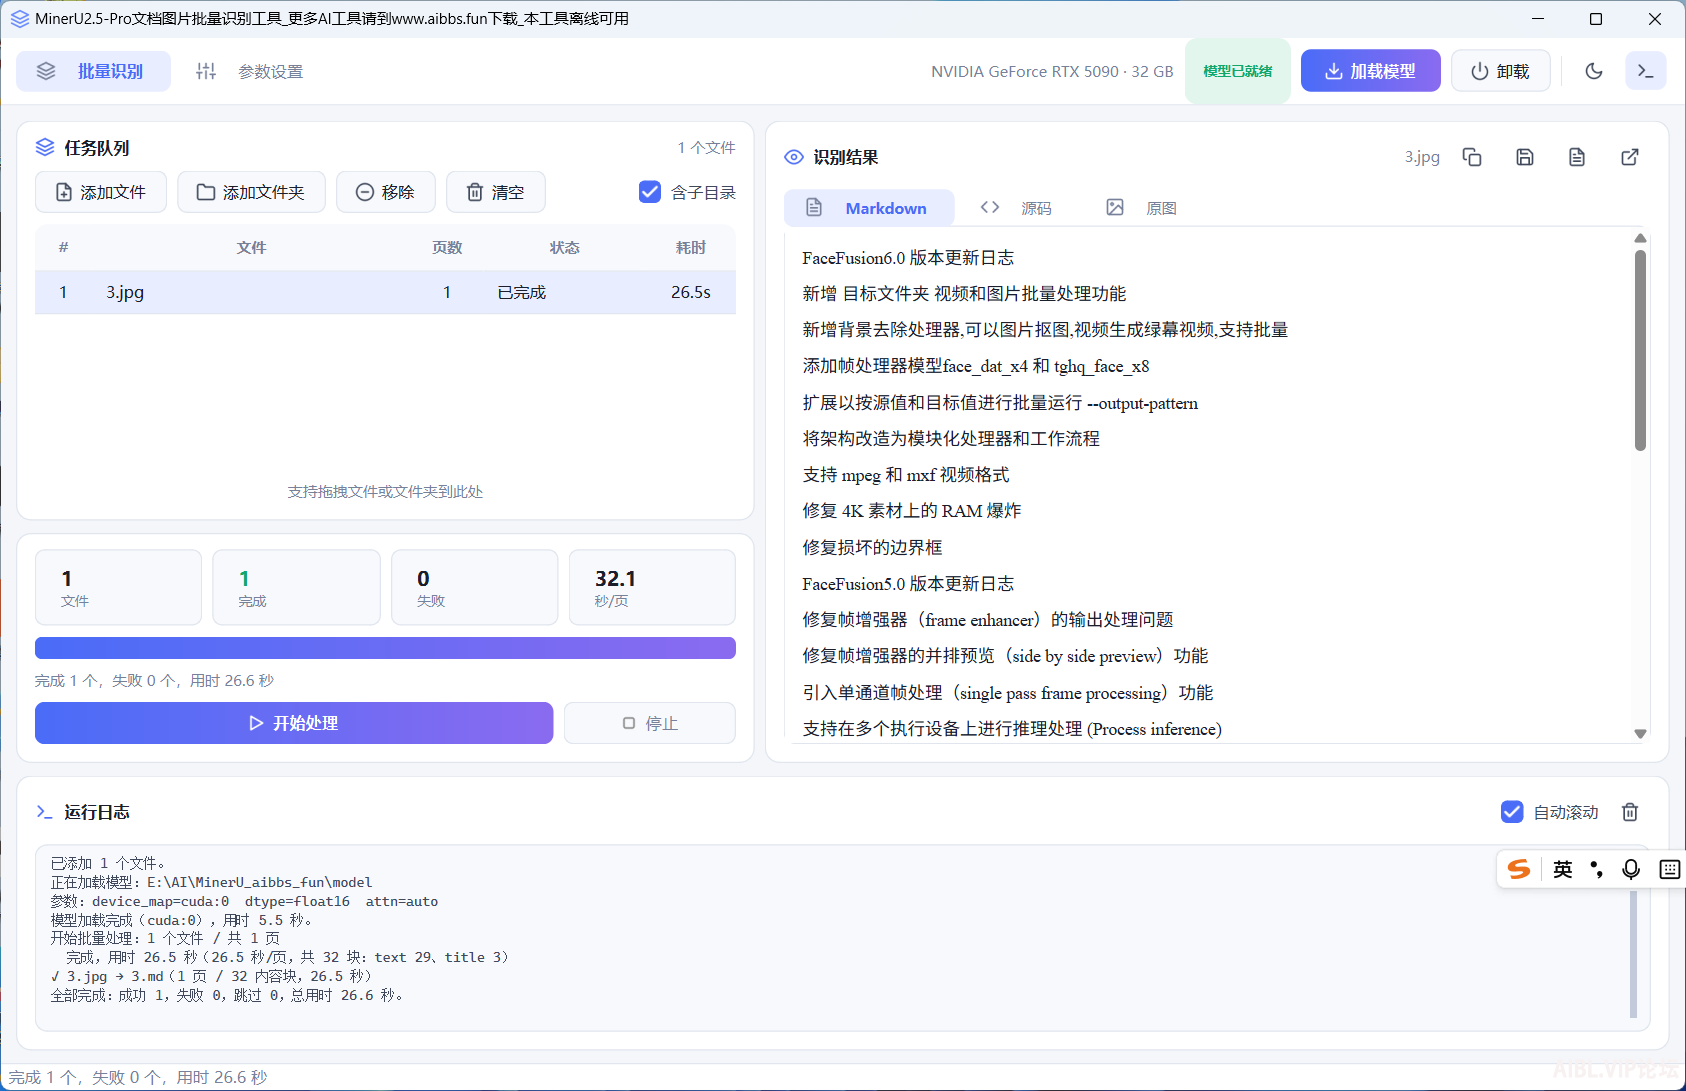Toggle dark mode moon icon
The image size is (1686, 1091).
(x=1594, y=71)
